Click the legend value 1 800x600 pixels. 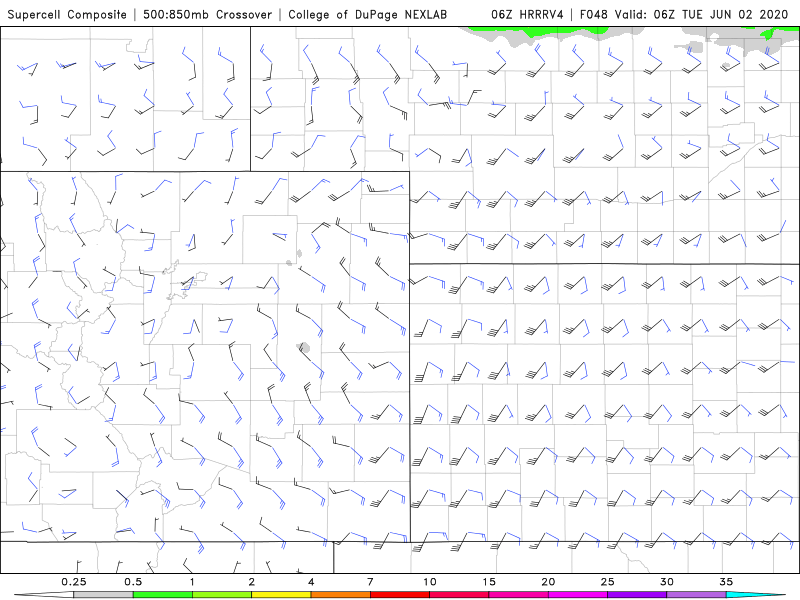point(192,582)
